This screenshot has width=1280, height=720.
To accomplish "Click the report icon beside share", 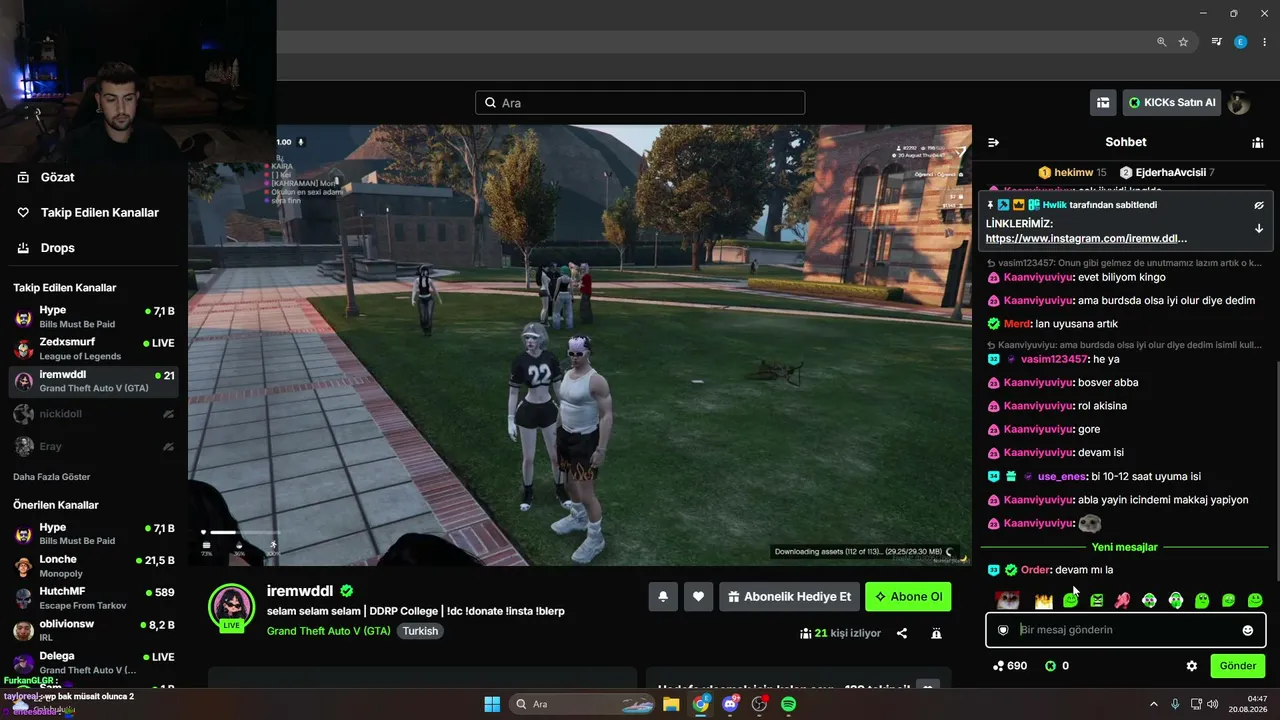I will pyautogui.click(x=936, y=633).
